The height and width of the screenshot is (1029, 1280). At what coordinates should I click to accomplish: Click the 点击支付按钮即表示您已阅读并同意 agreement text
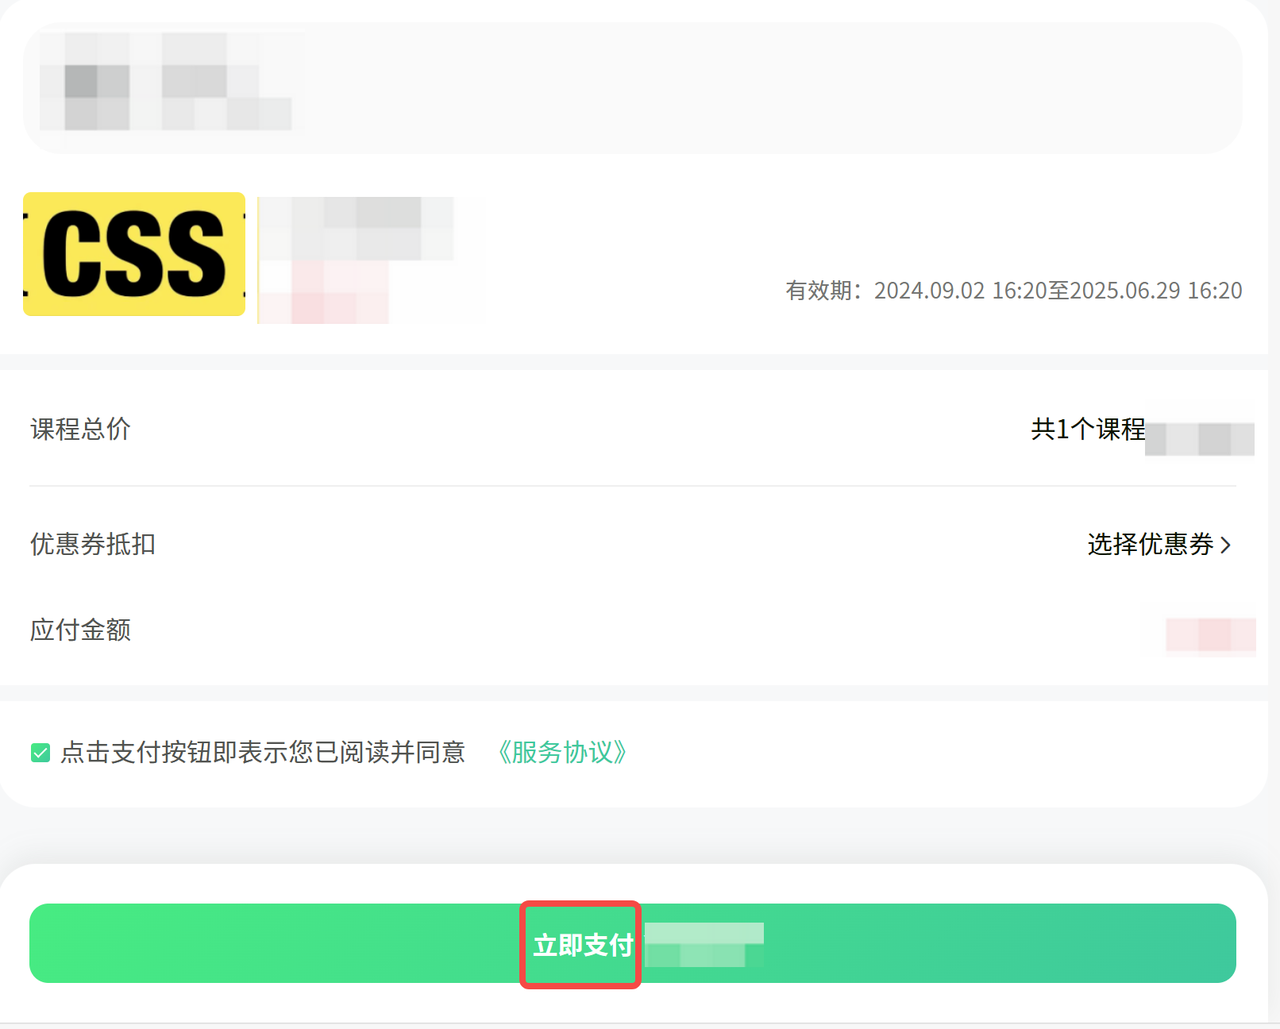click(263, 752)
